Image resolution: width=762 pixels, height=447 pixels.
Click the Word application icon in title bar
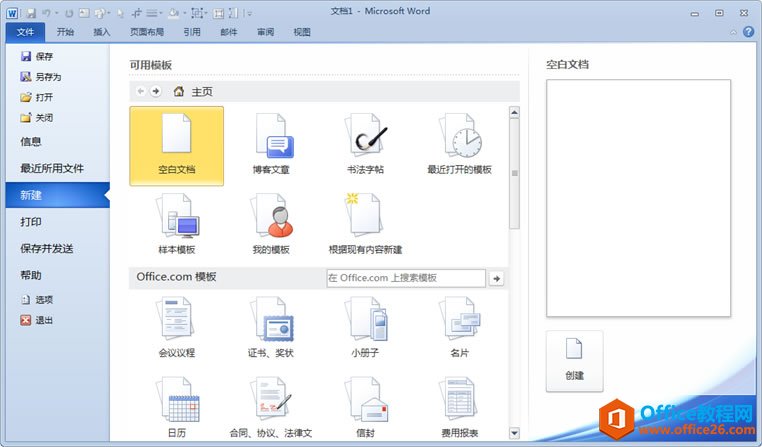pyautogui.click(x=12, y=13)
